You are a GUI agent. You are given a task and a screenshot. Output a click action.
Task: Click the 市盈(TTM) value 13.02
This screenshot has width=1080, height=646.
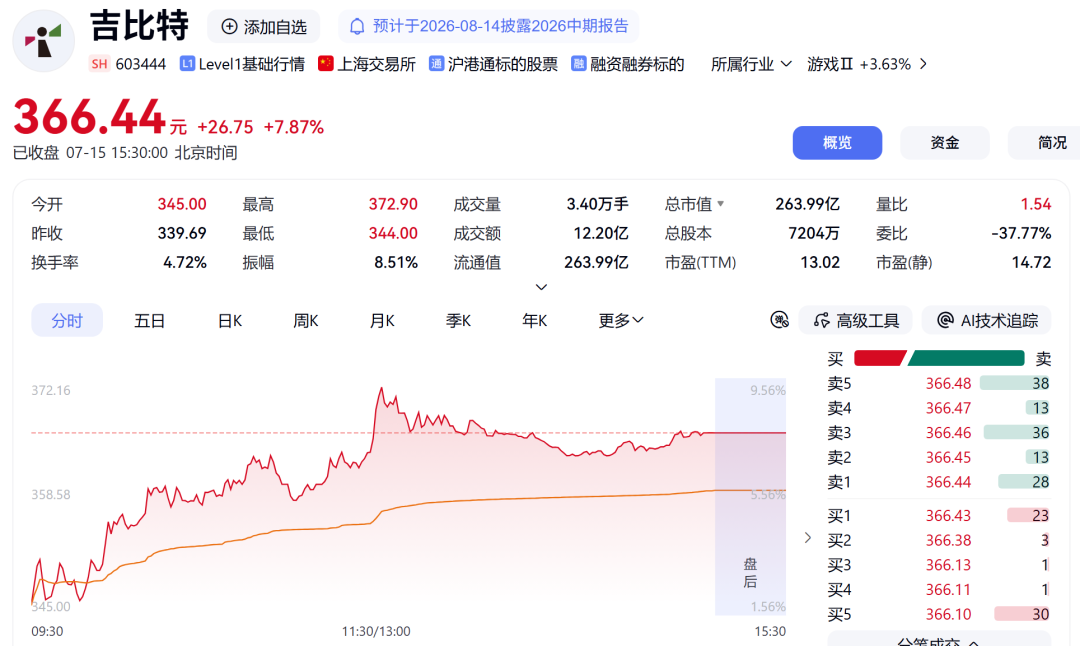point(820,262)
